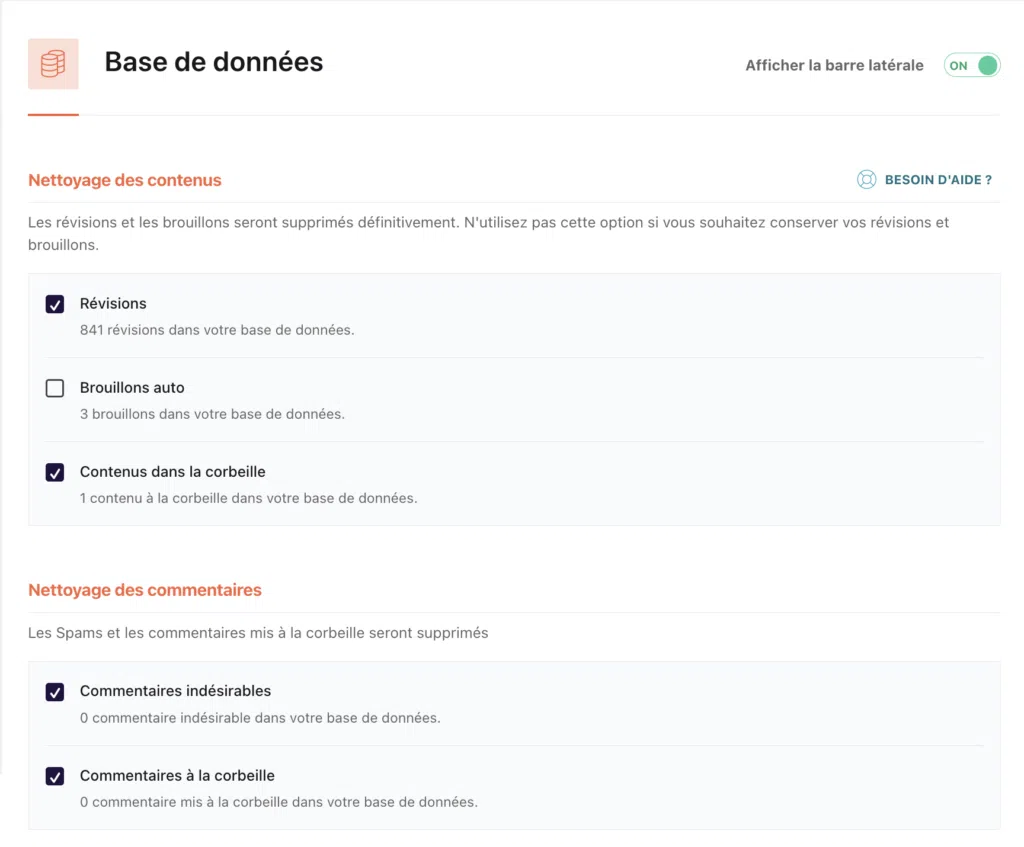Click 'Les Spams et les commentaires' description

click(x=258, y=633)
